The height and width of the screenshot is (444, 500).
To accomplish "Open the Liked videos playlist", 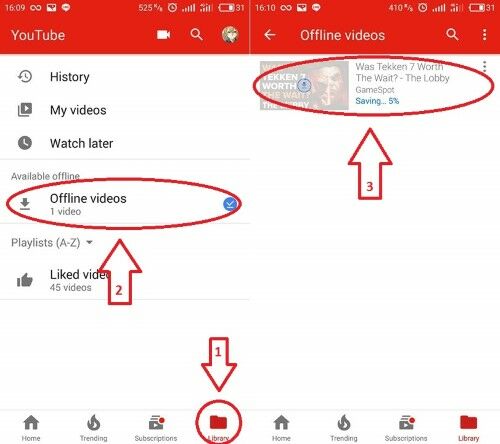I will point(125,280).
